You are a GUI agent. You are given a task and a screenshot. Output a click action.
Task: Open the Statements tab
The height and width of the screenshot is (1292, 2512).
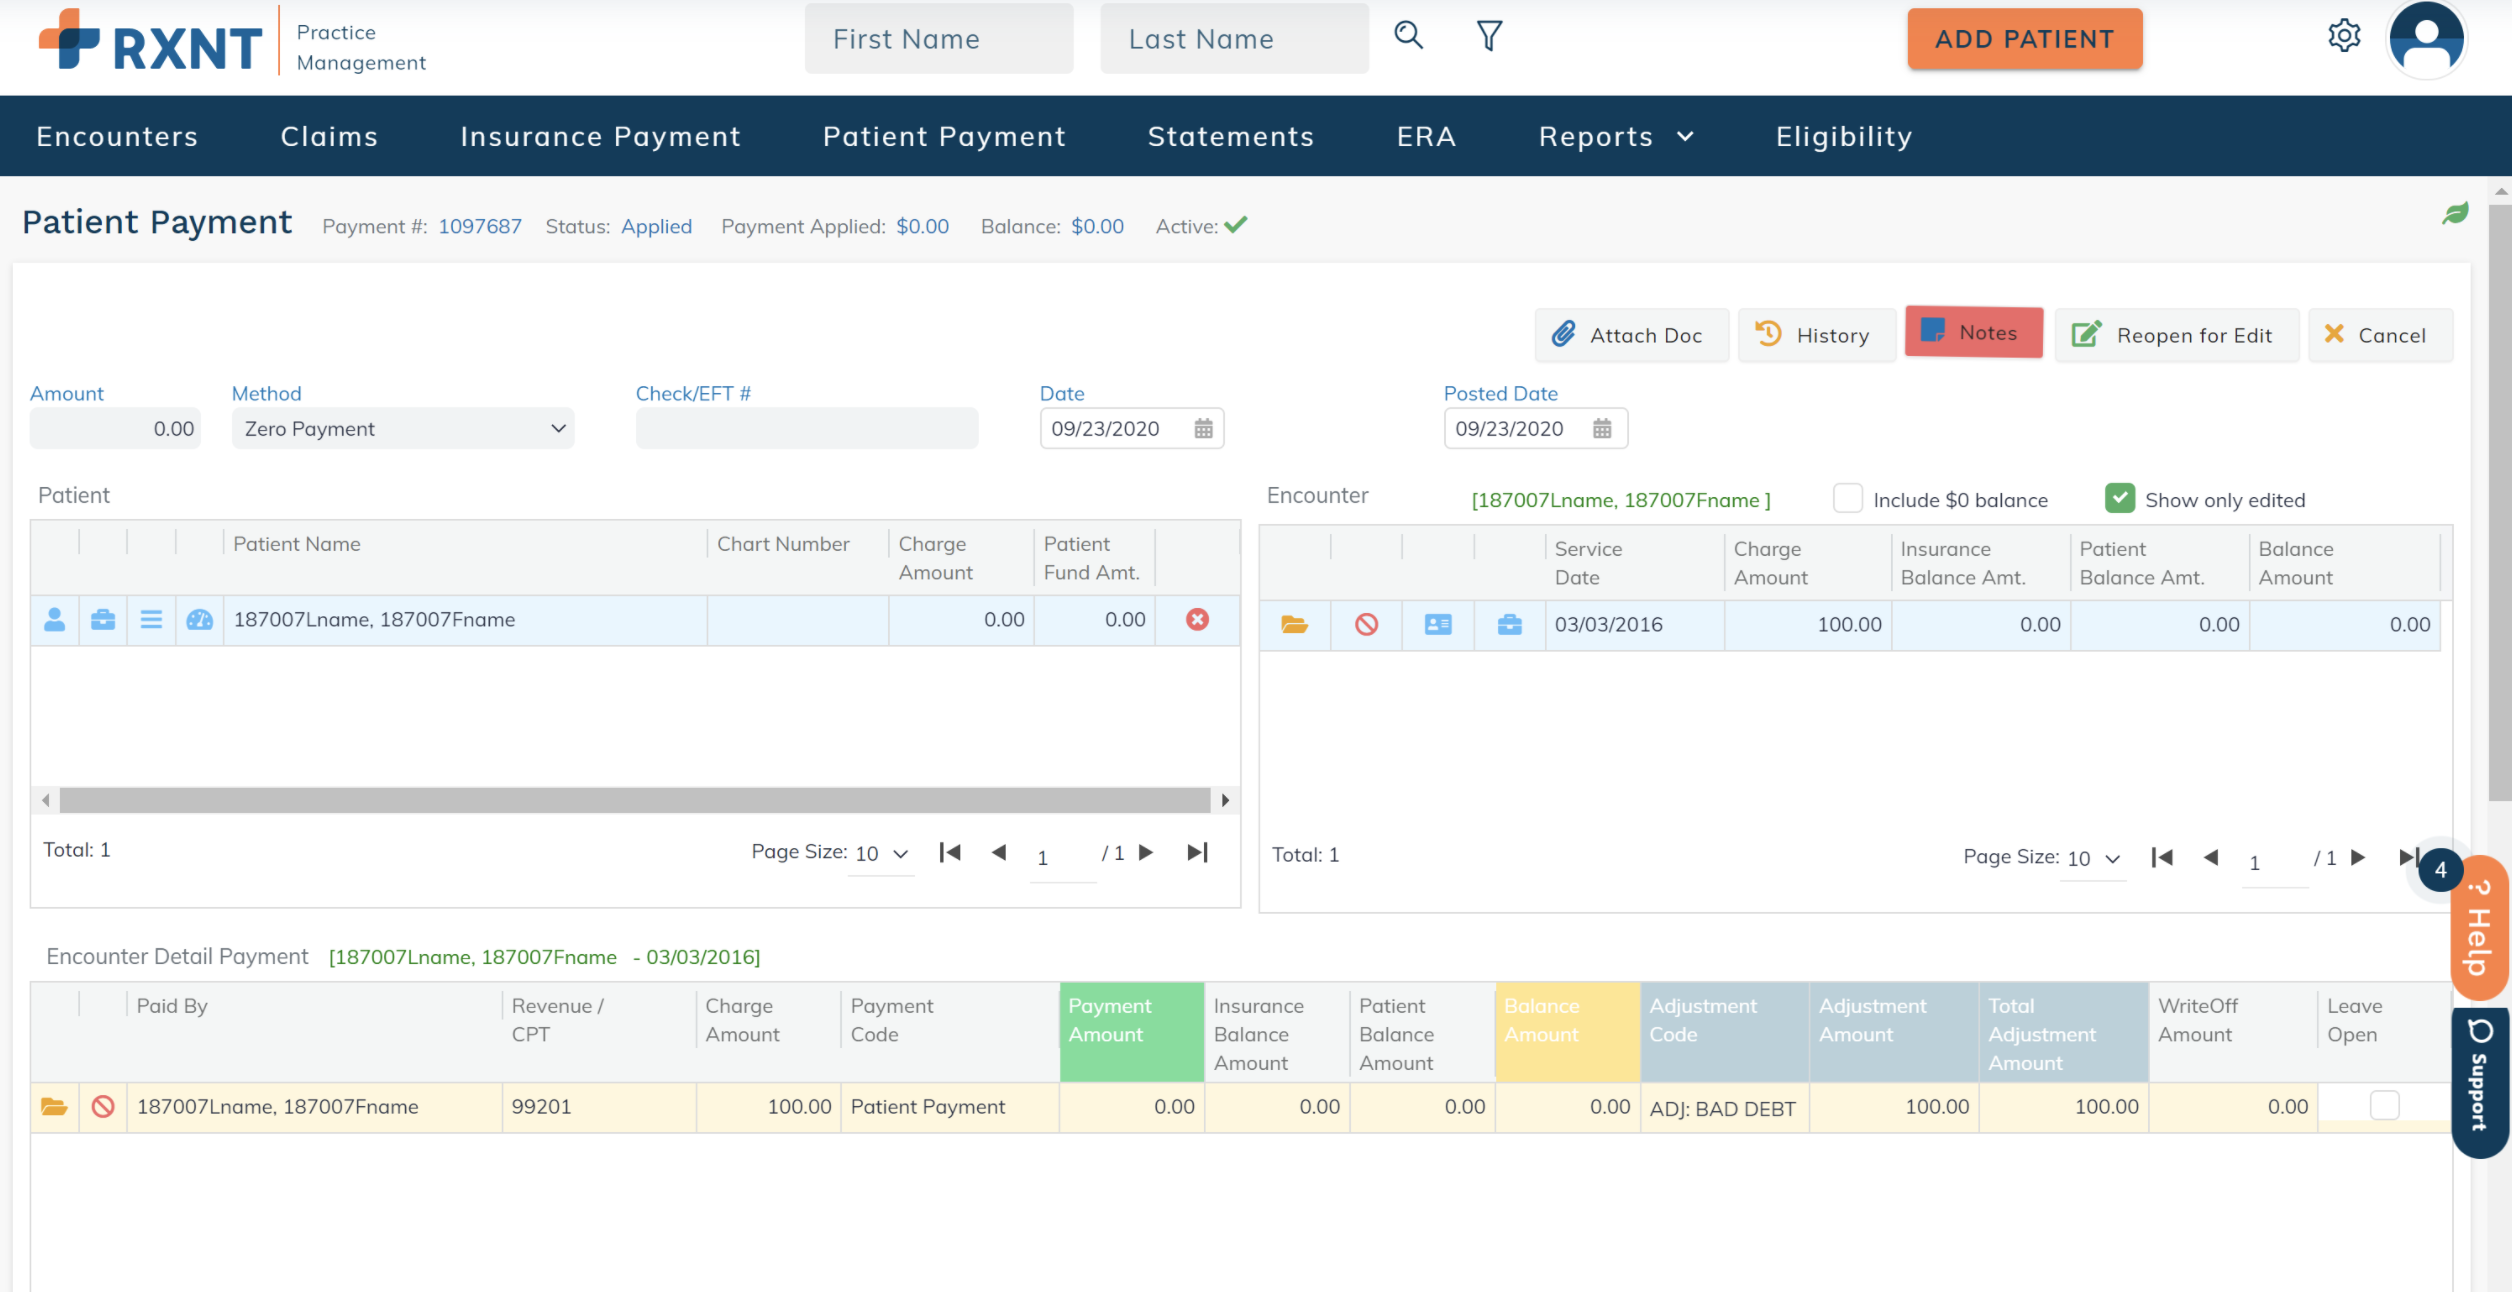[1231, 137]
